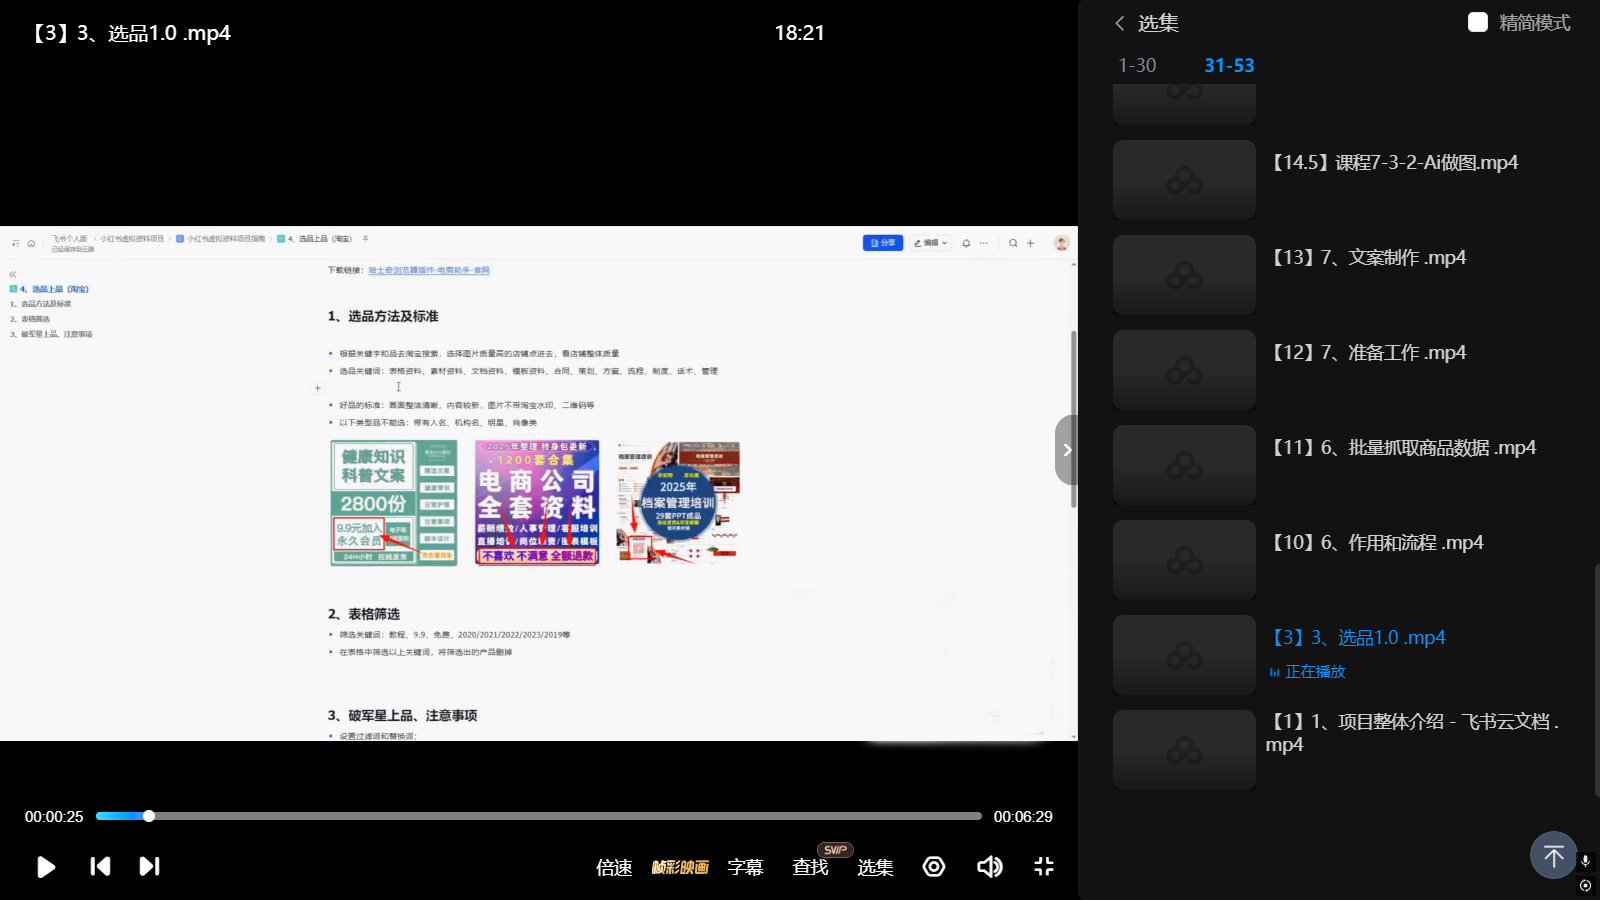Open the 倍速 playback speed menu

click(614, 867)
